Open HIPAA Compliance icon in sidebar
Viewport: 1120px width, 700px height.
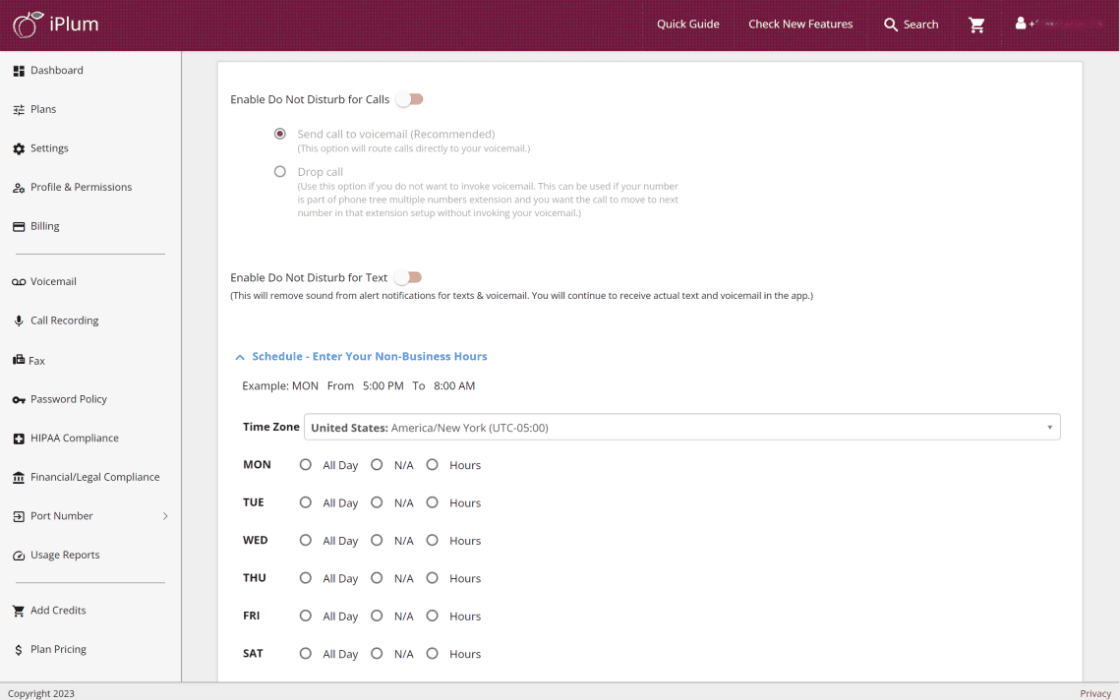click(18, 439)
